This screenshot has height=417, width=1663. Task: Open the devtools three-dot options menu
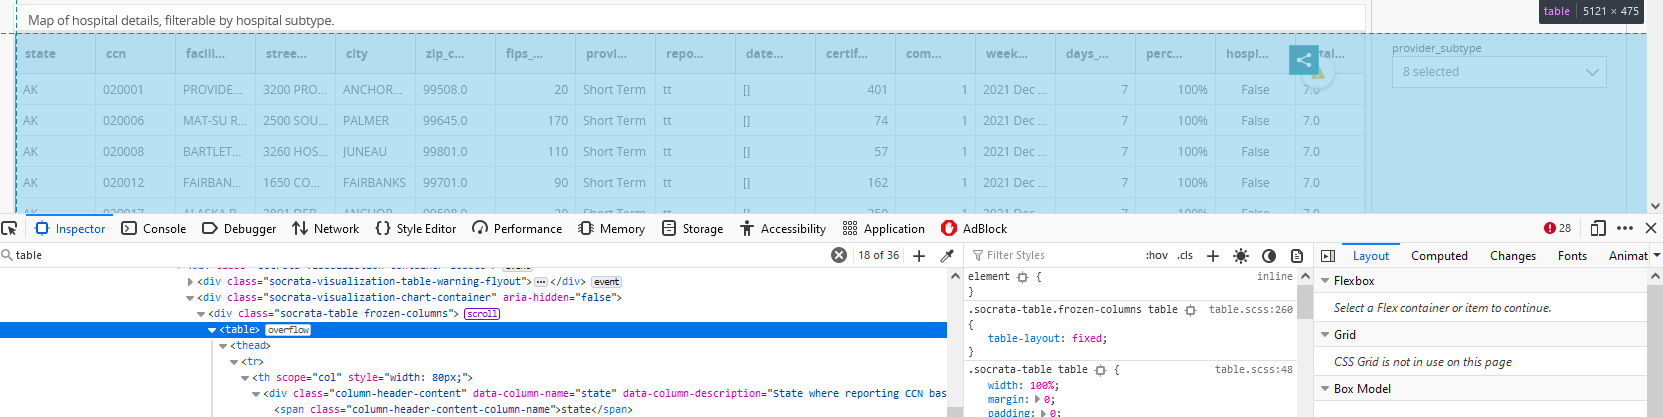tap(1625, 228)
